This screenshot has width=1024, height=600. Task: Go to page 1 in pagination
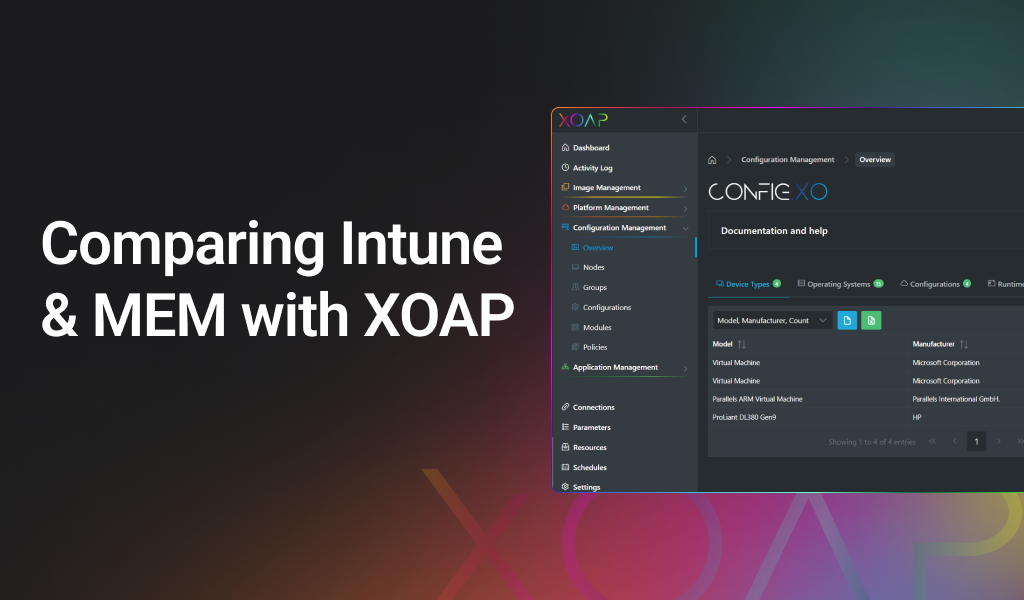click(976, 442)
